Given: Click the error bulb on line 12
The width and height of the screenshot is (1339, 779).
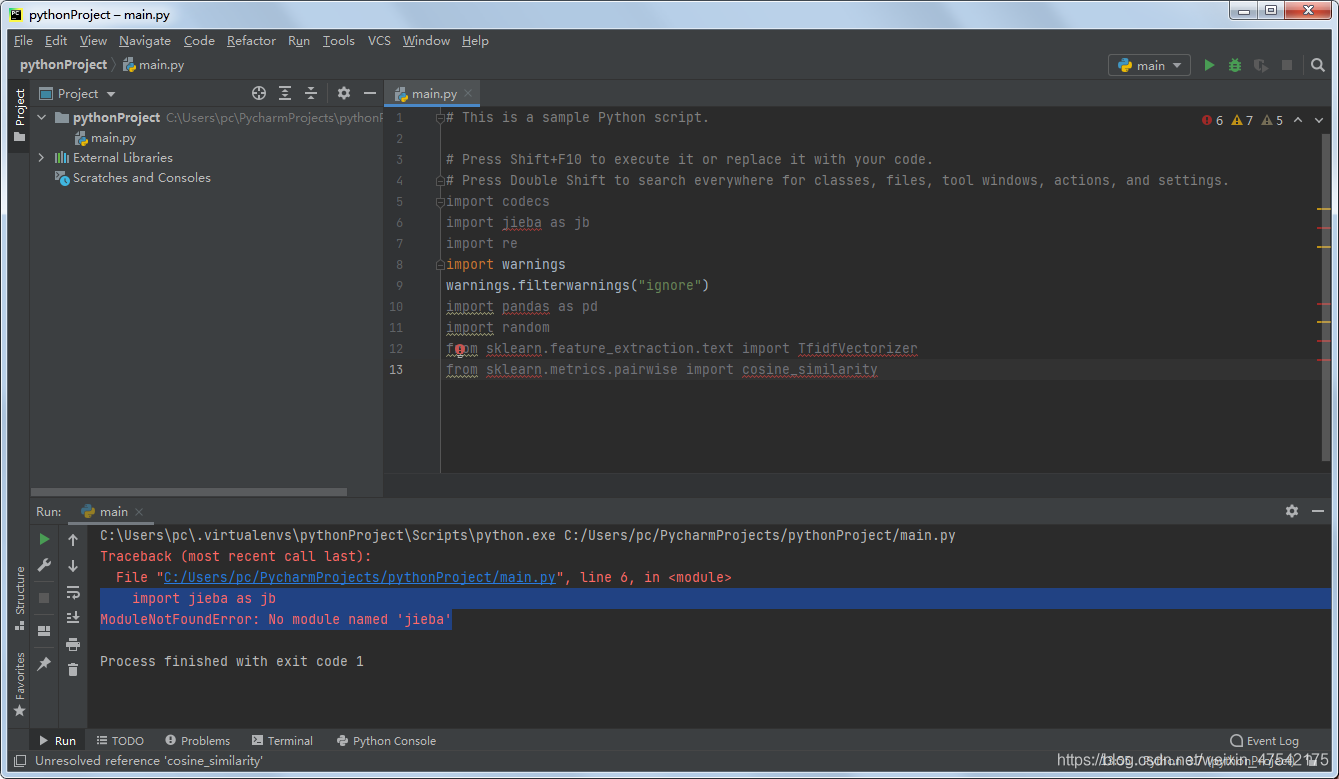Looking at the screenshot, I should coord(459,349).
